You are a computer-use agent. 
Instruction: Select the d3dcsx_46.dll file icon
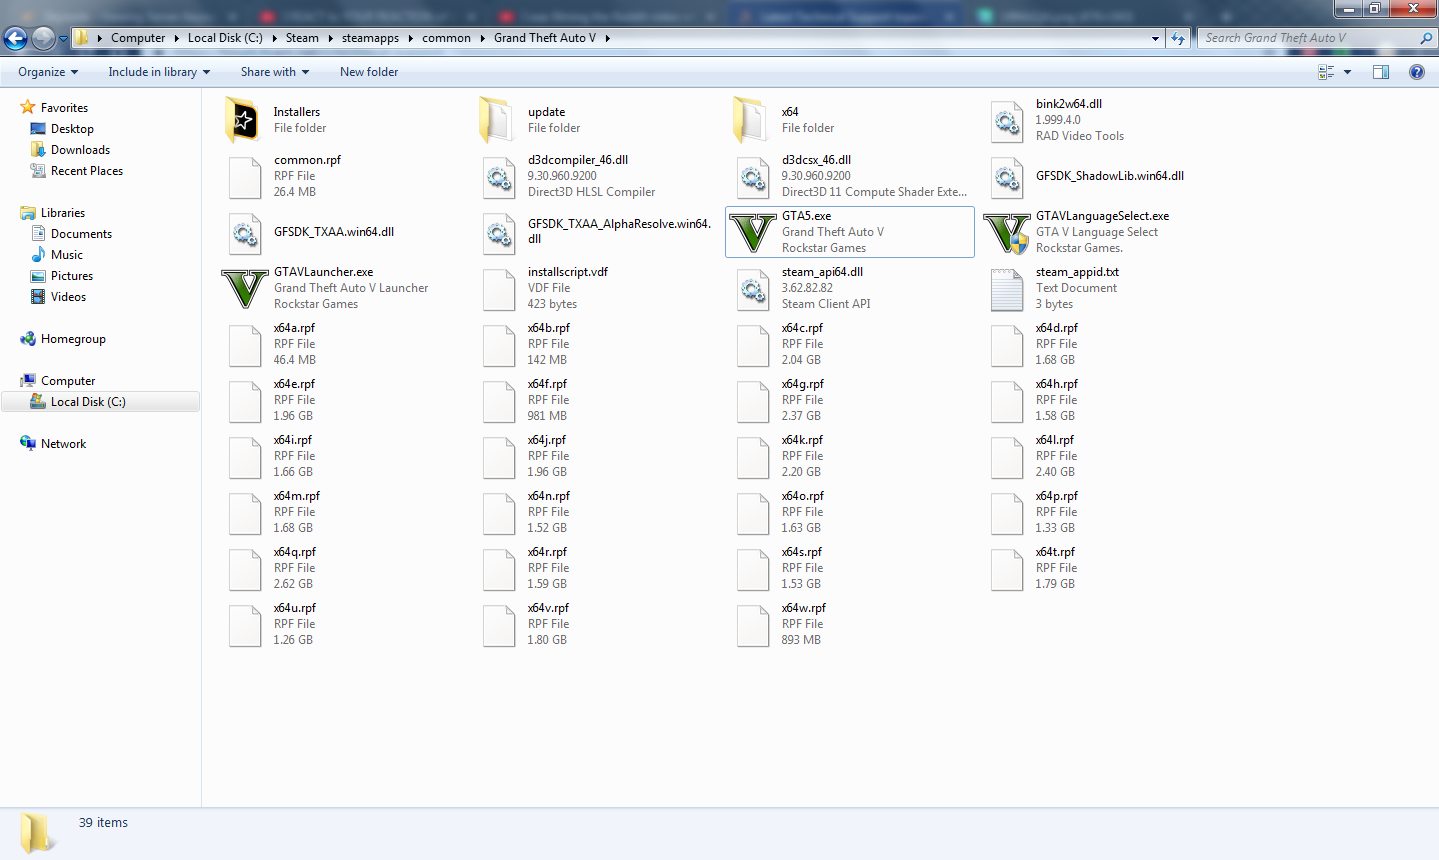coord(752,177)
